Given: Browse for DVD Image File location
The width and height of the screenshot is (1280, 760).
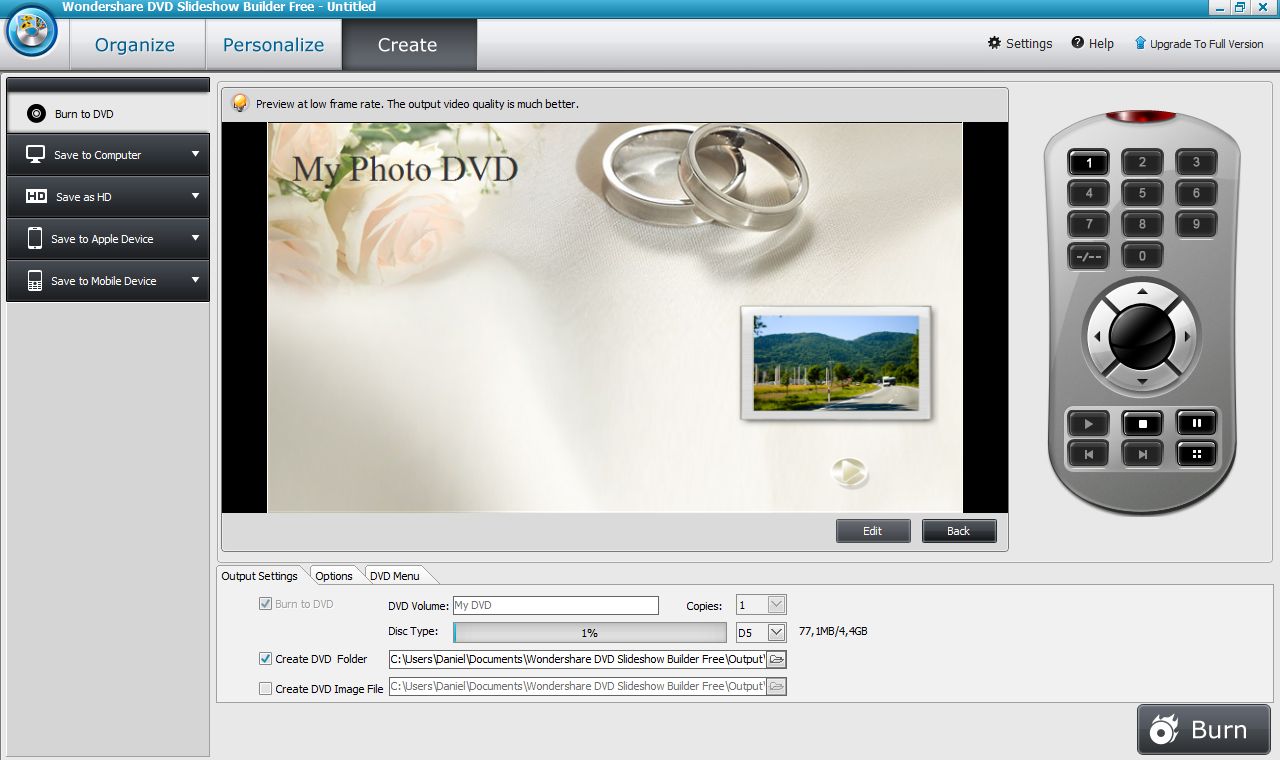Looking at the screenshot, I should pyautogui.click(x=777, y=686).
